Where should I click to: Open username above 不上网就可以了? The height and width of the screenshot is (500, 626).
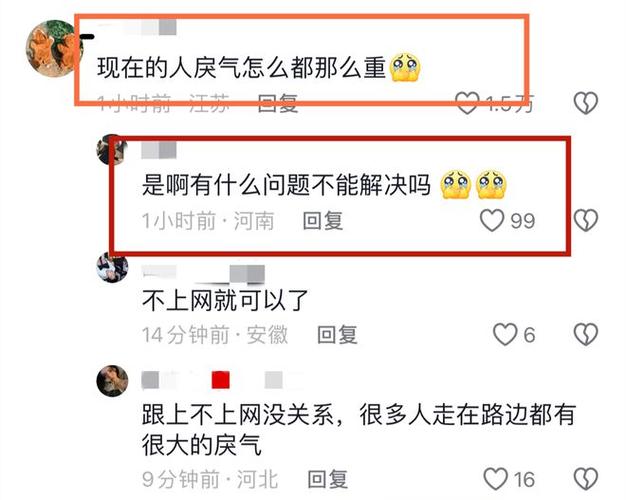(203, 274)
